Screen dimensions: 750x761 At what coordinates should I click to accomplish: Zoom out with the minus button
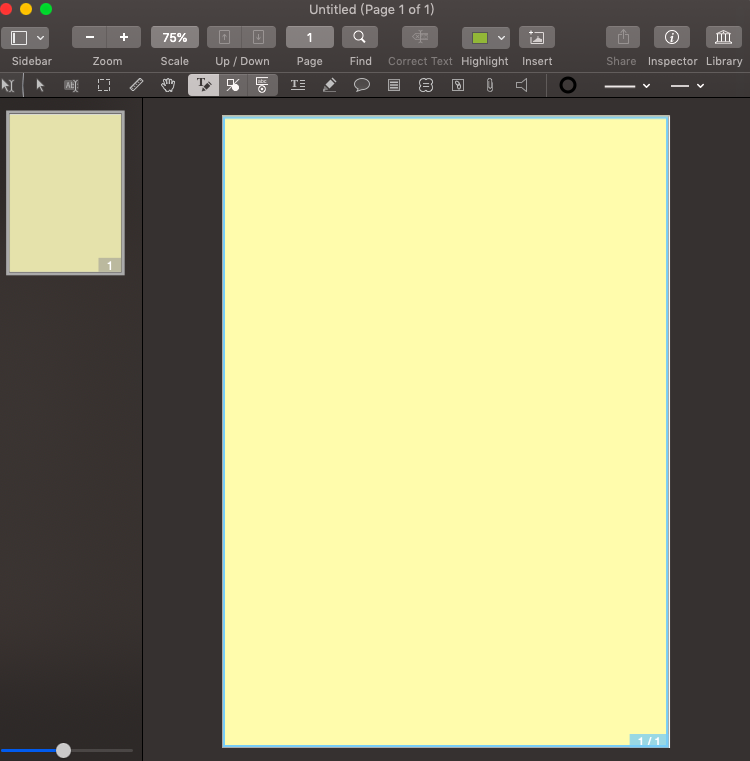89,37
